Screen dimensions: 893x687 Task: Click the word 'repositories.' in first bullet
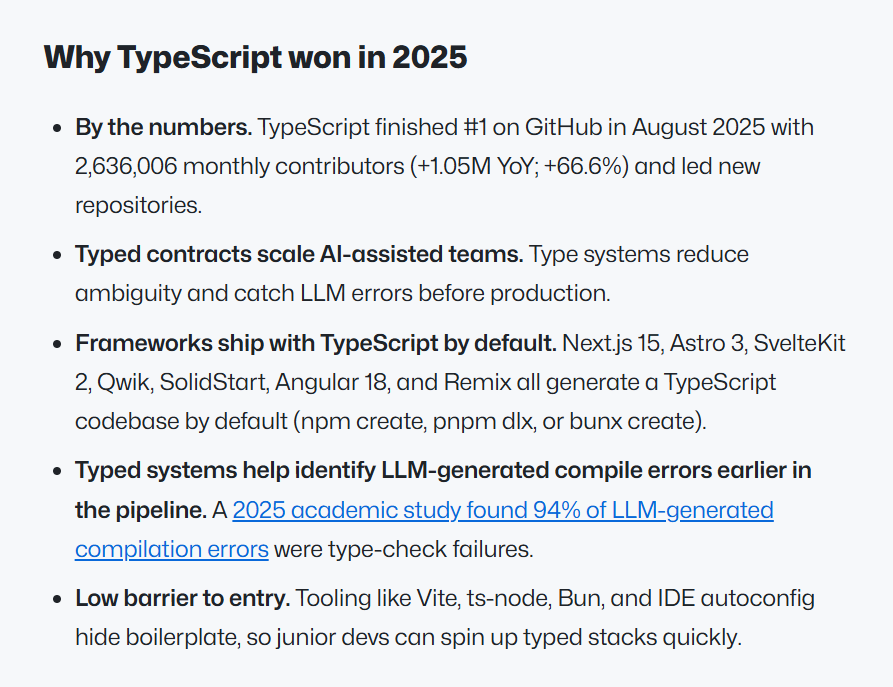tap(138, 206)
